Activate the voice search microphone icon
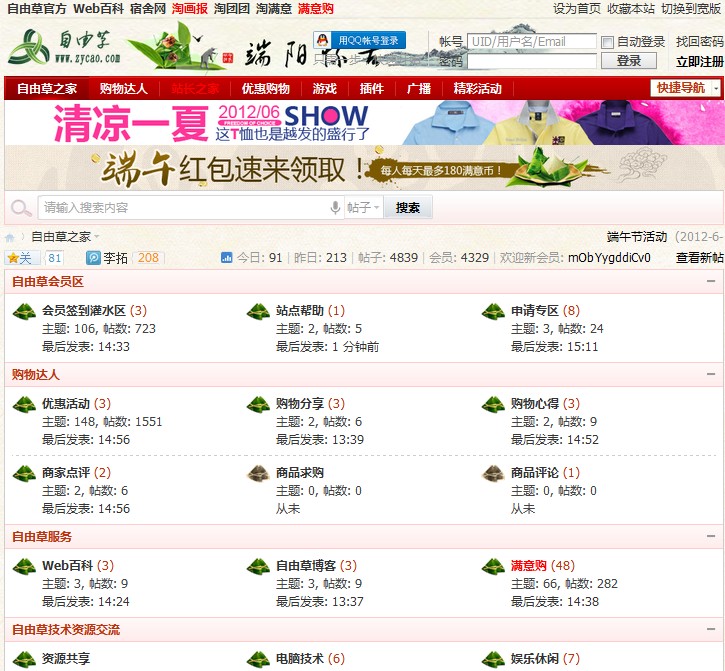Viewport: 725px width, 671px height. click(x=336, y=208)
